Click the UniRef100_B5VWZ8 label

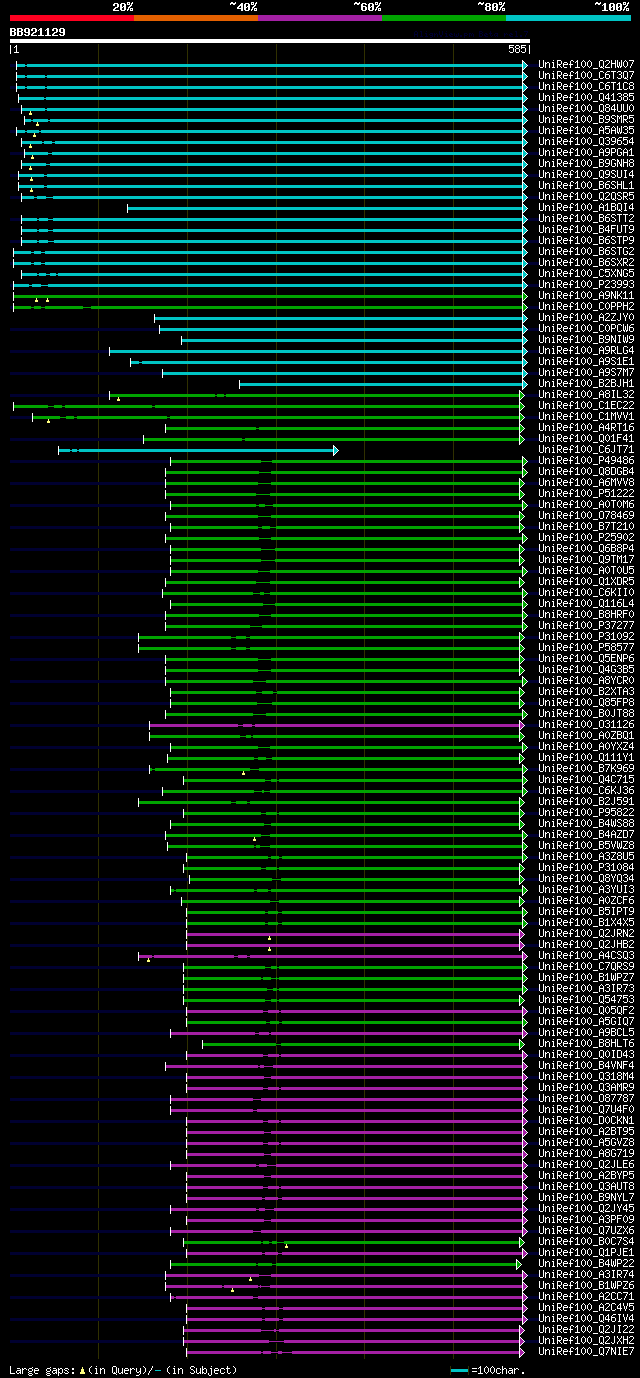click(586, 845)
